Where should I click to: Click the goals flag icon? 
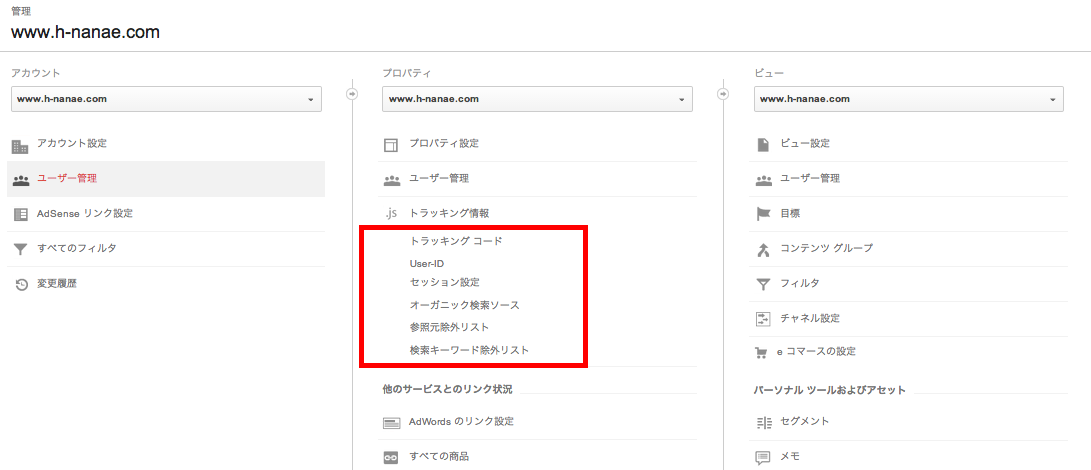763,214
